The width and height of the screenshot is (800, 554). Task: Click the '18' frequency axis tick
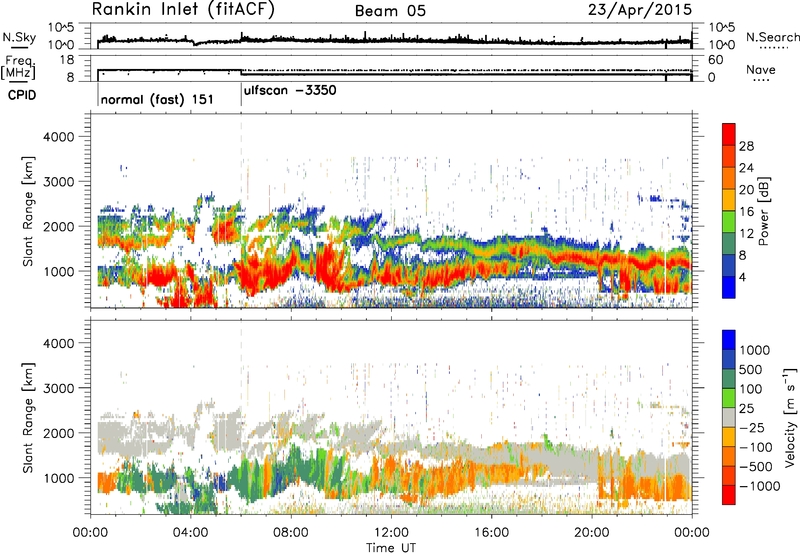pos(67,60)
